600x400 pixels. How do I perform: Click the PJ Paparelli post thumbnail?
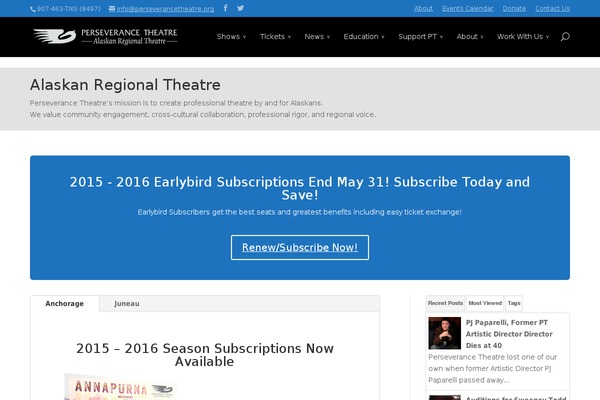tap(445, 333)
